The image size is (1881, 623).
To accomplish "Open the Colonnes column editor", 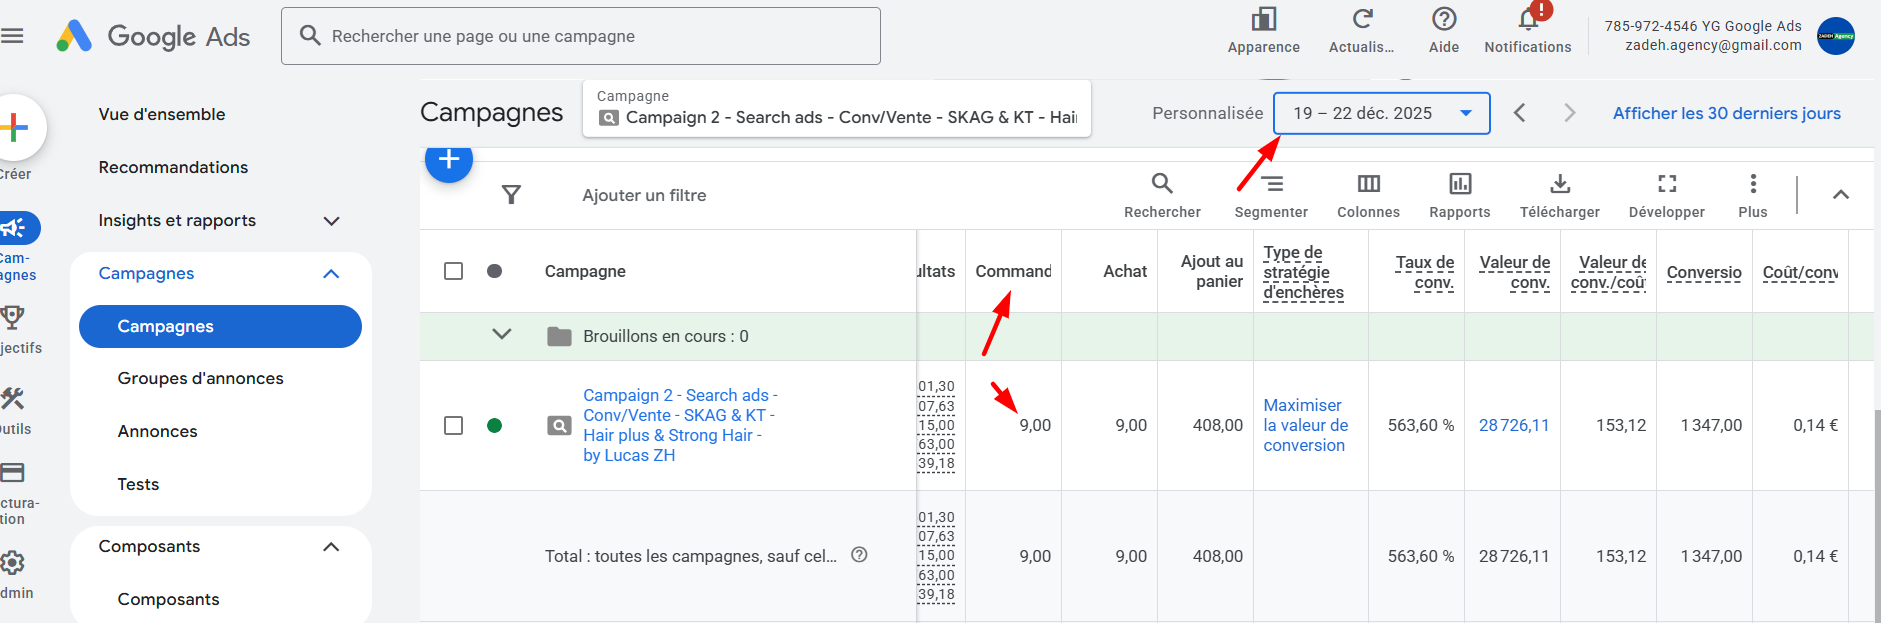I will click(x=1368, y=185).
